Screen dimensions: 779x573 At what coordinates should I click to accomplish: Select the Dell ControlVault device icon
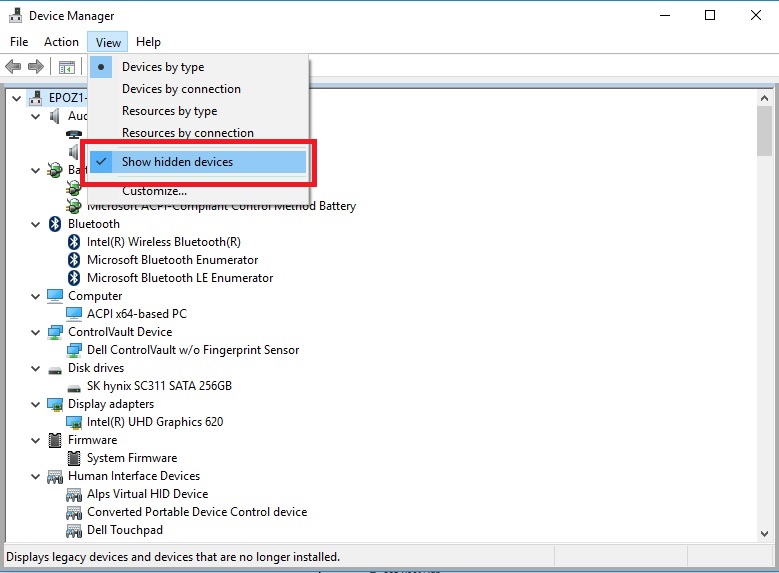click(x=74, y=350)
